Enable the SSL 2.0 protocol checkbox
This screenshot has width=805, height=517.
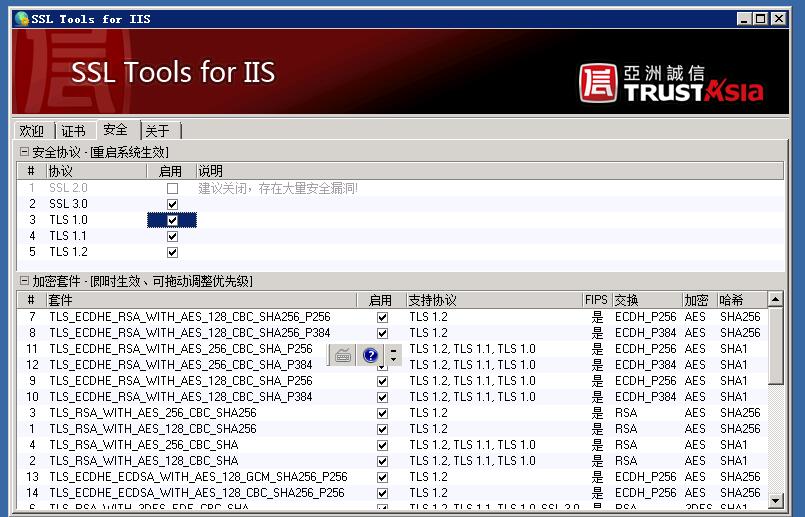(172, 188)
